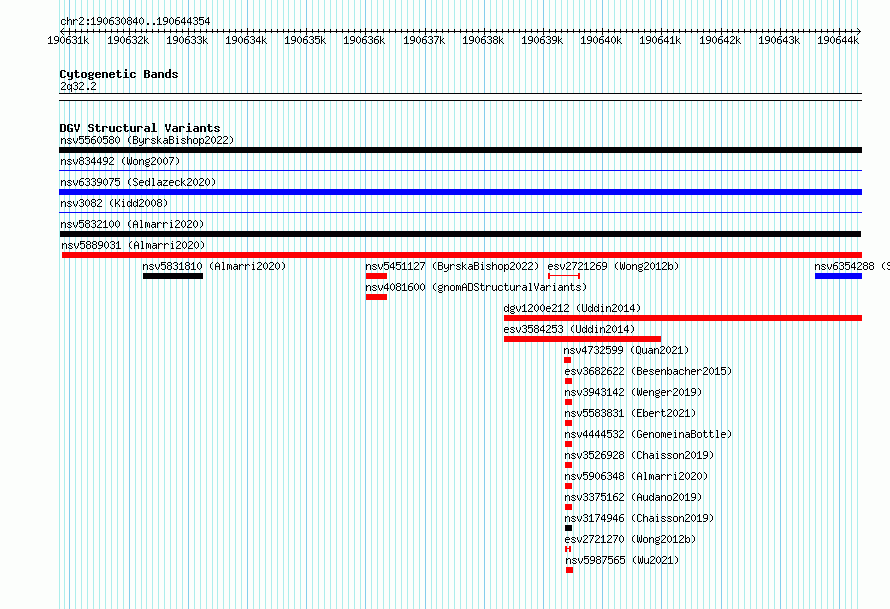
Task: Select the small red nsv5906348 marker
Action: 569,486
